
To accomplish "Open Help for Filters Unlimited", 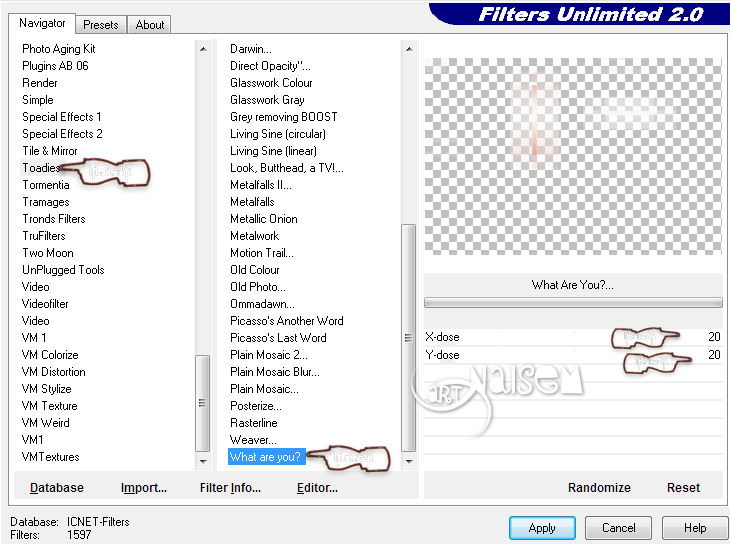I will [x=694, y=528].
